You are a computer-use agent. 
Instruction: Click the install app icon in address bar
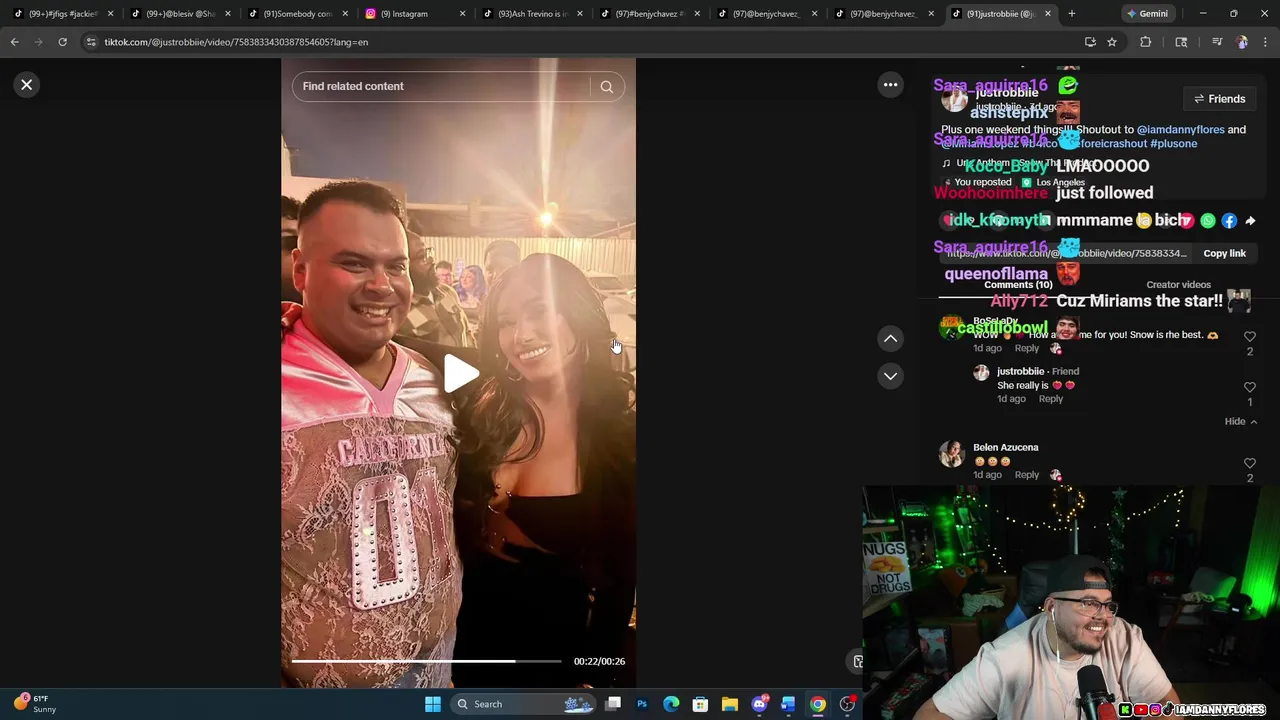tap(1090, 42)
